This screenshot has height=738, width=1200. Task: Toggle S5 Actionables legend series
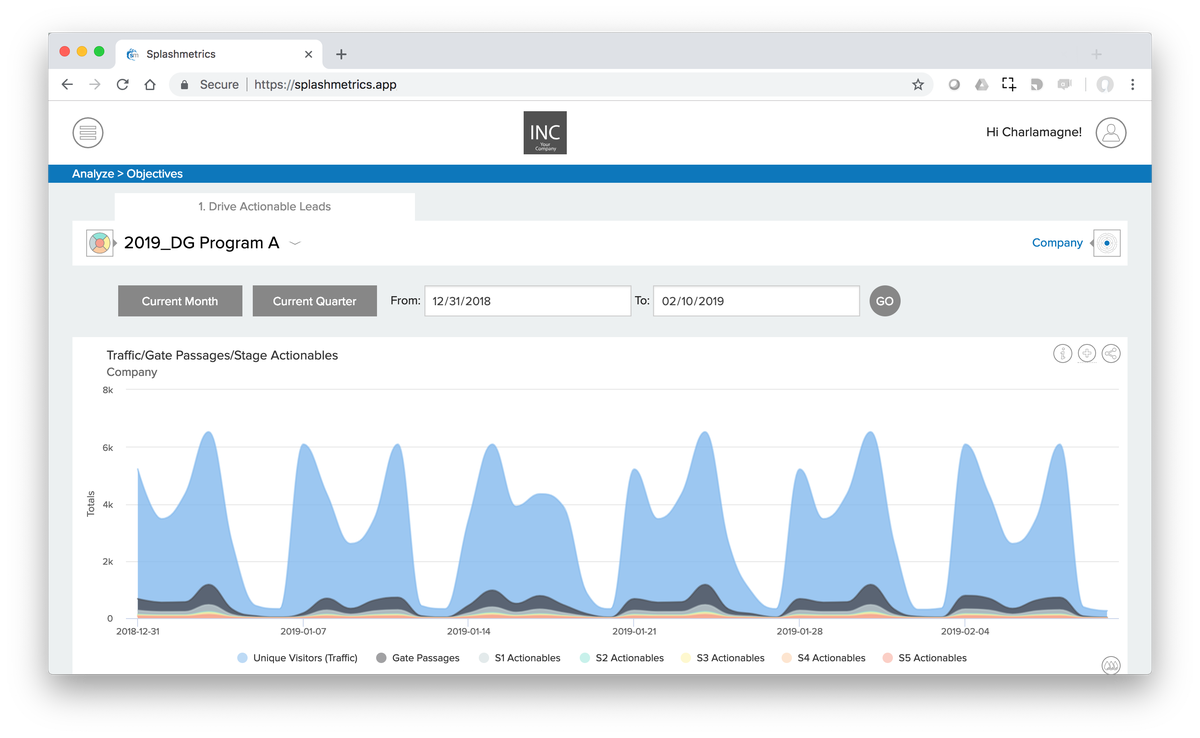tap(924, 658)
